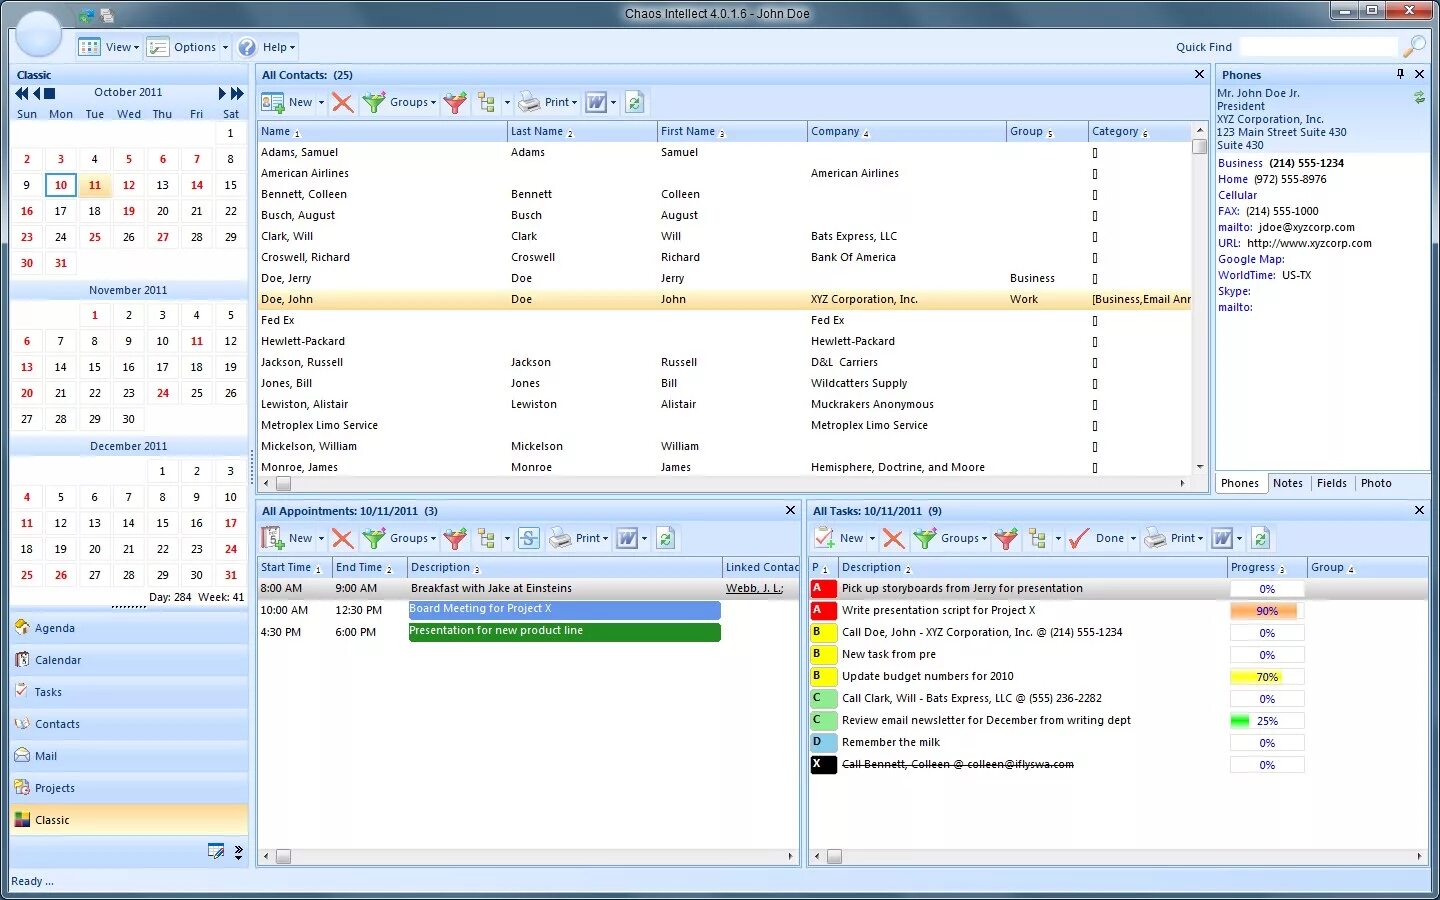This screenshot has width=1440, height=900.
Task: Click in the Quick Find search field
Action: pyautogui.click(x=1318, y=47)
